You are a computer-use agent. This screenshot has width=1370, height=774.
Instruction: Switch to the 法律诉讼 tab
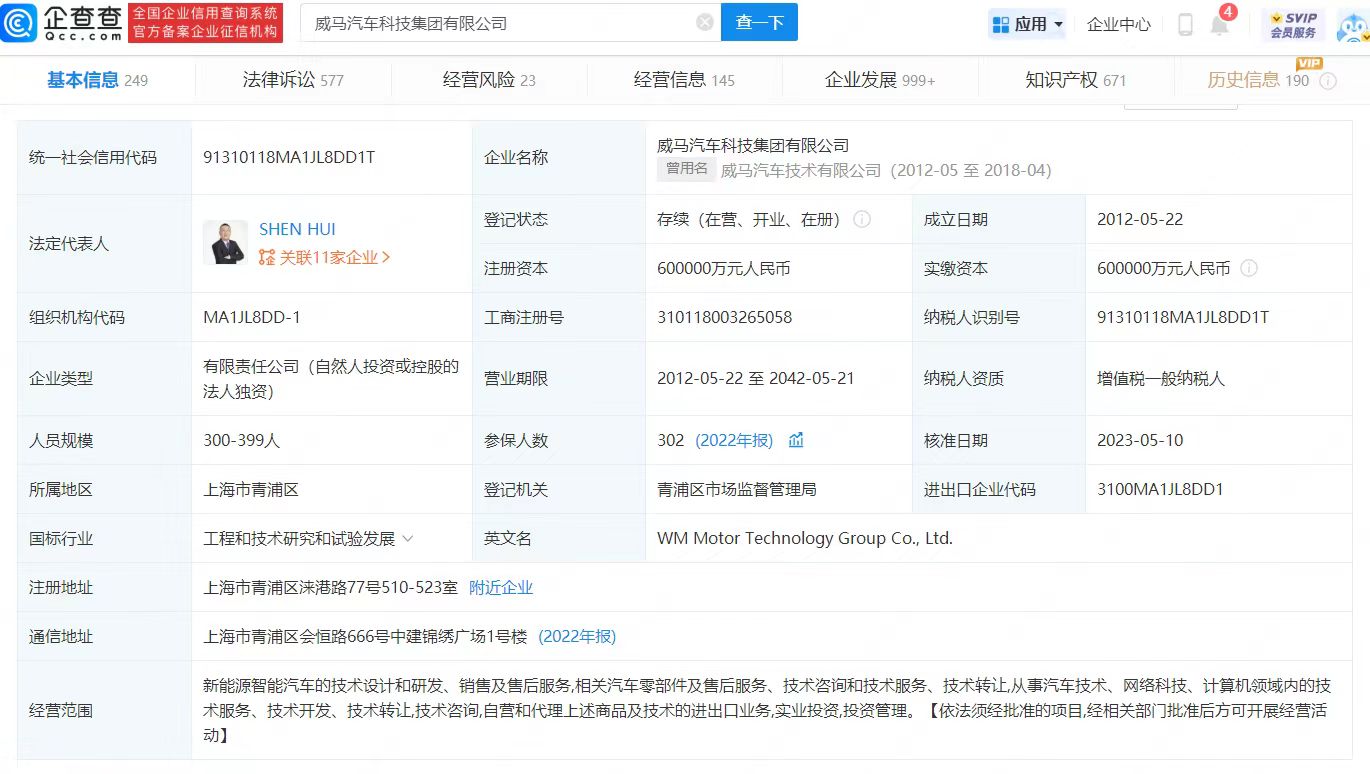[x=293, y=80]
